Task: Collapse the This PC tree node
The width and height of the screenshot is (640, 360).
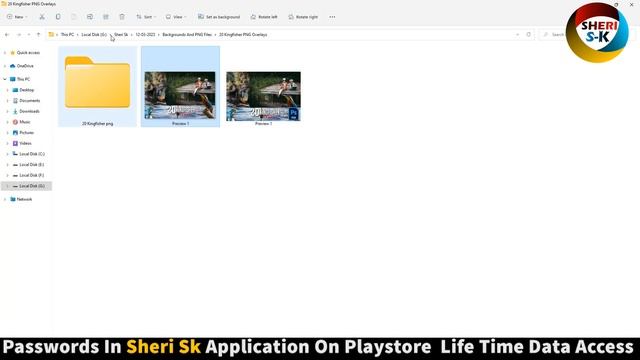Action: tap(5, 79)
